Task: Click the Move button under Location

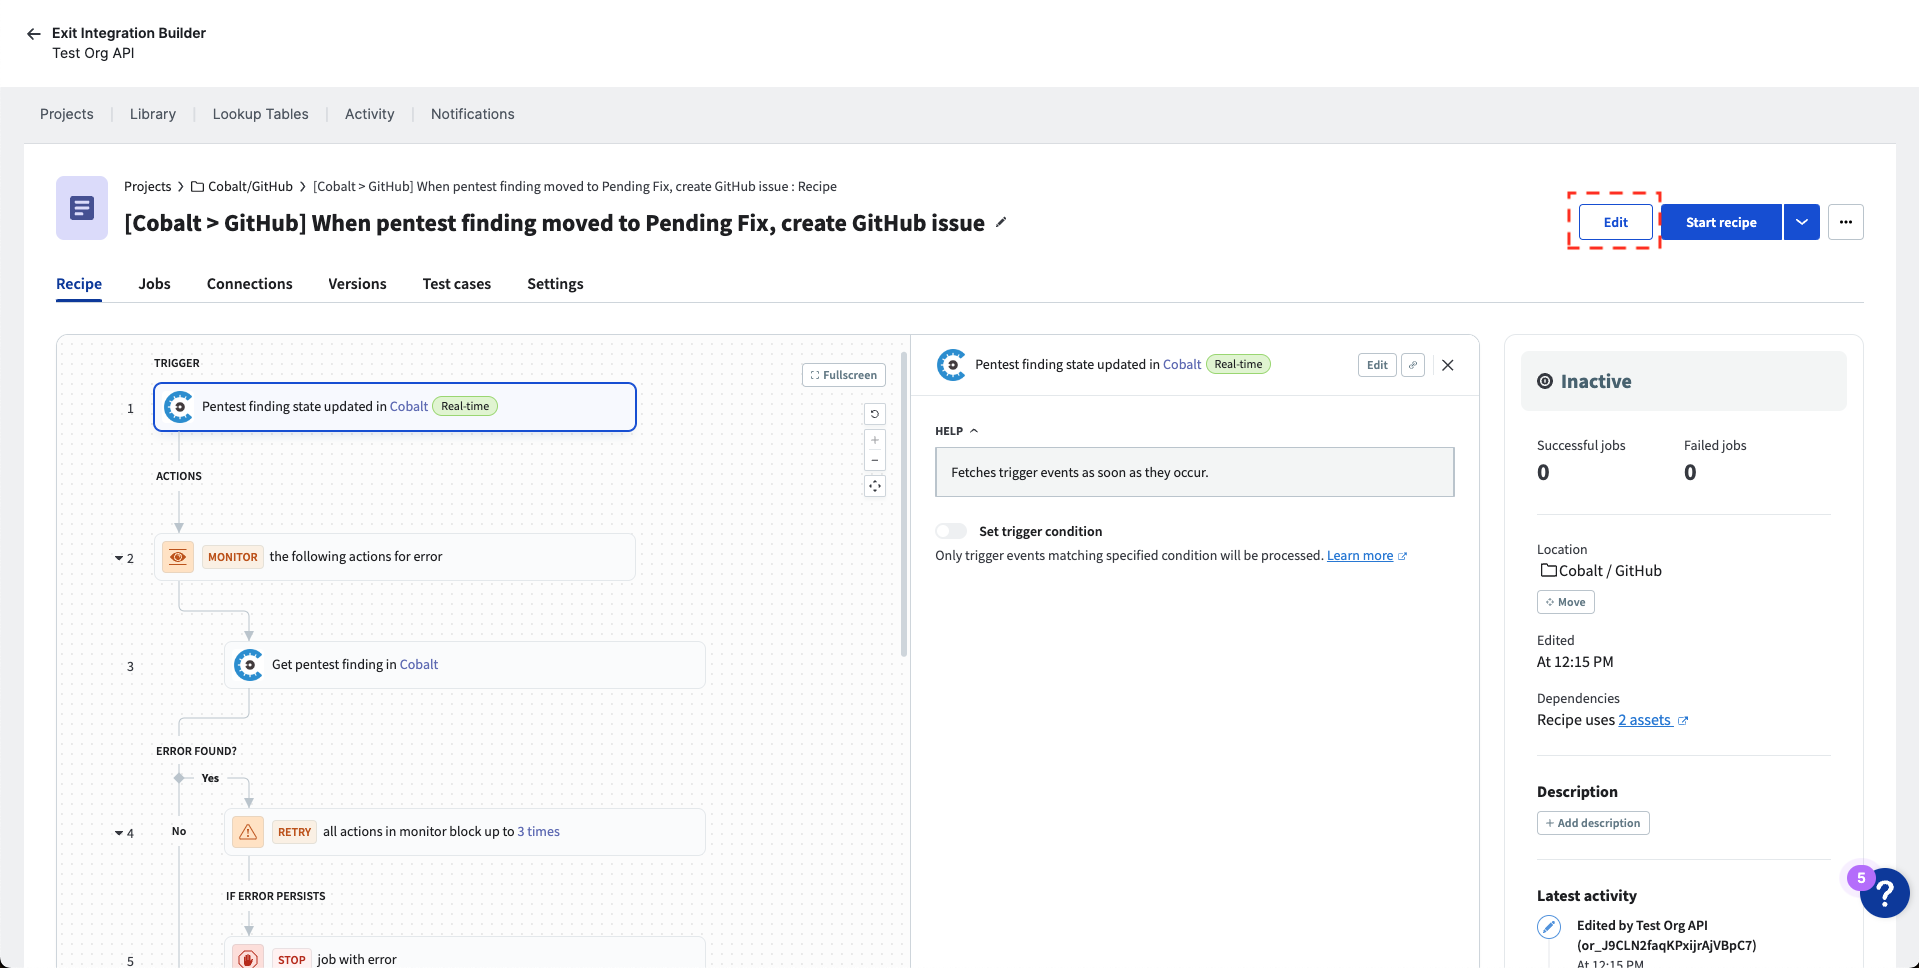Action: (x=1565, y=602)
